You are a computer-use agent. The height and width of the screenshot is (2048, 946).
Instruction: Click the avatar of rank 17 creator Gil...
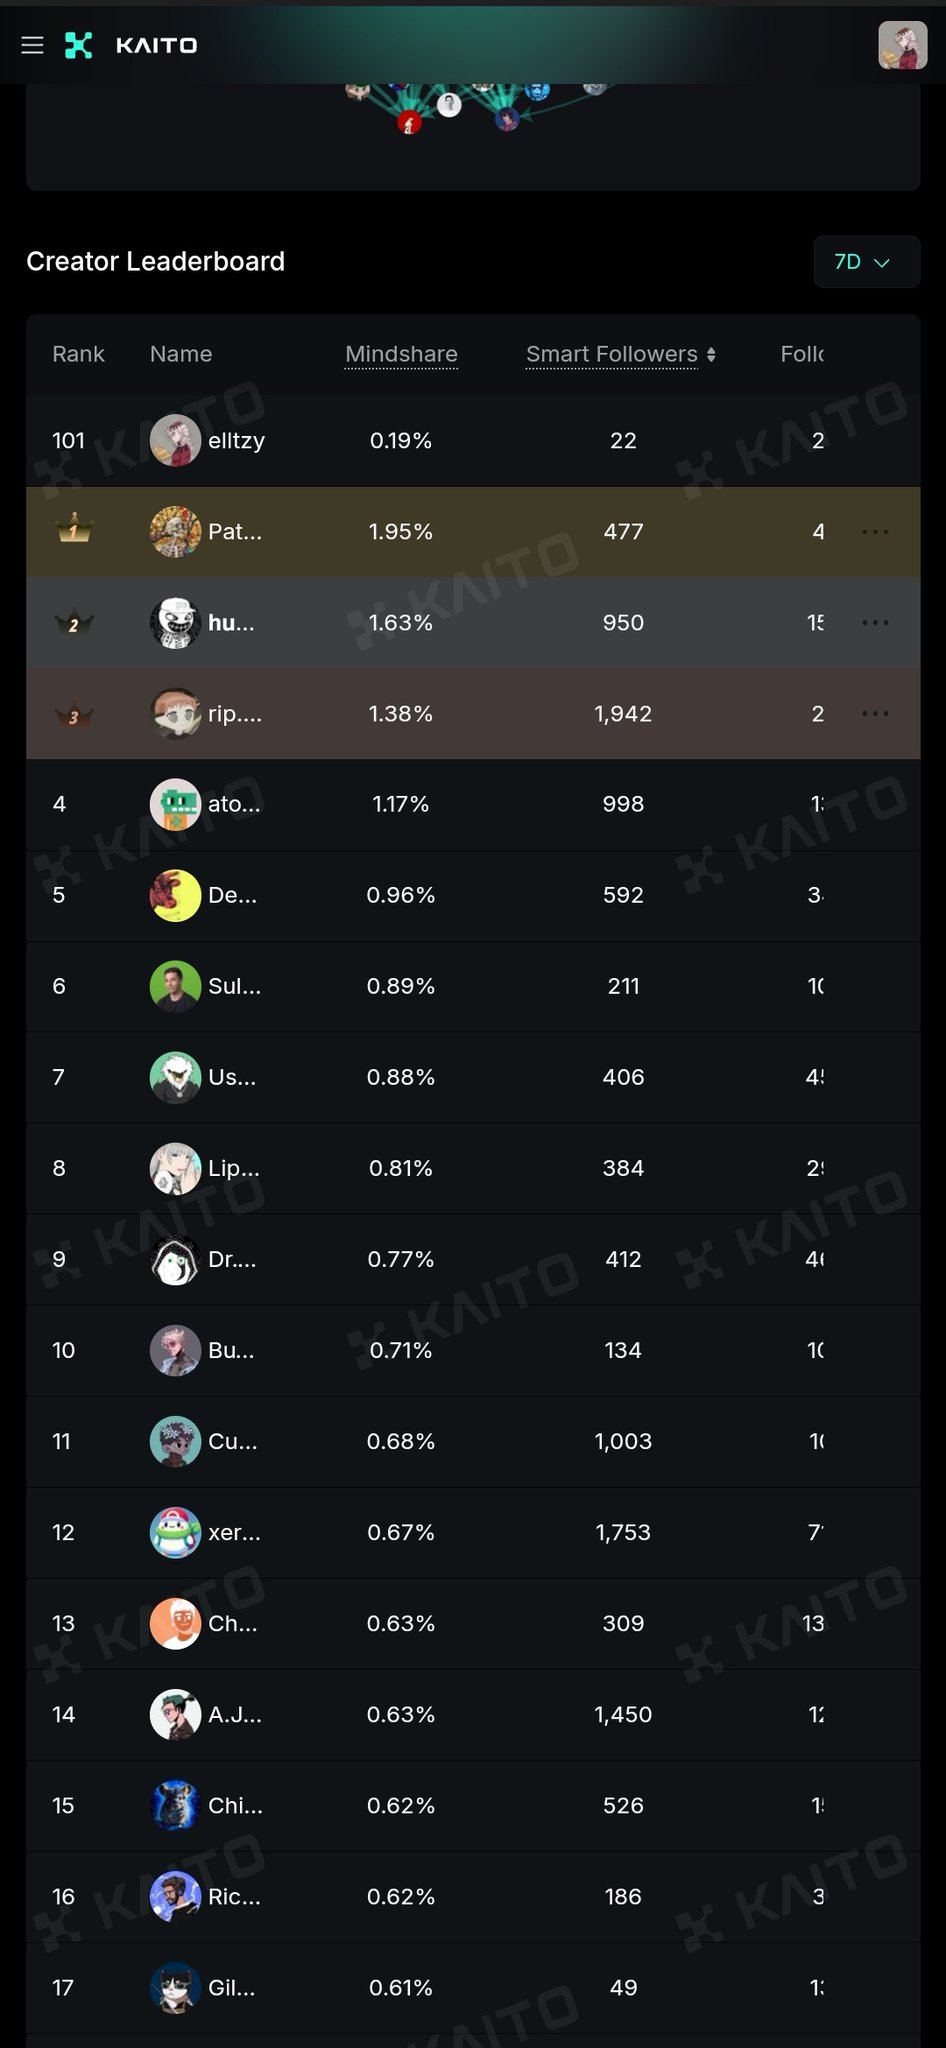click(x=175, y=1988)
